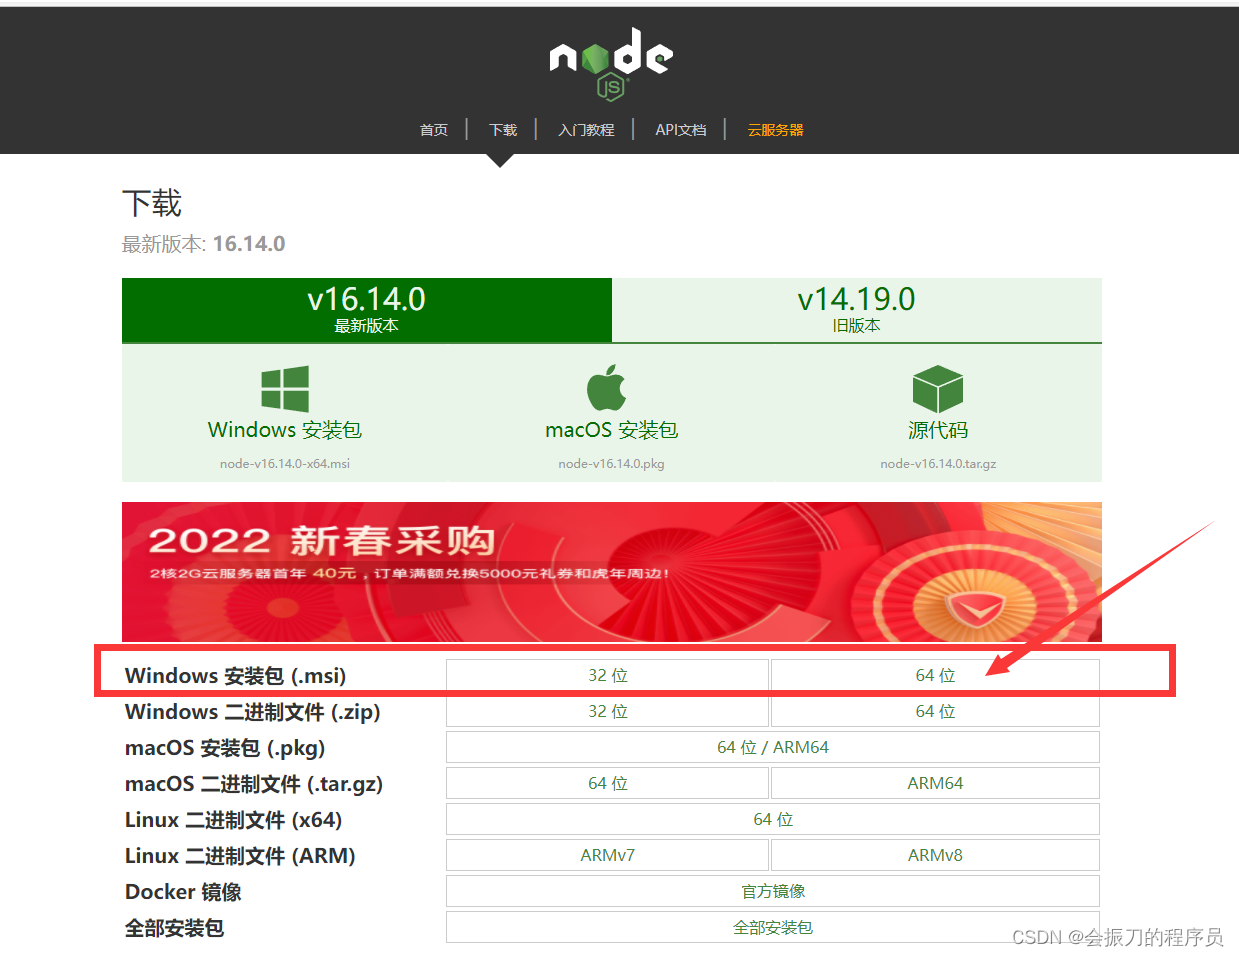Click the 最新版本: 16.14.0 text
The image size is (1239, 956).
point(204,244)
